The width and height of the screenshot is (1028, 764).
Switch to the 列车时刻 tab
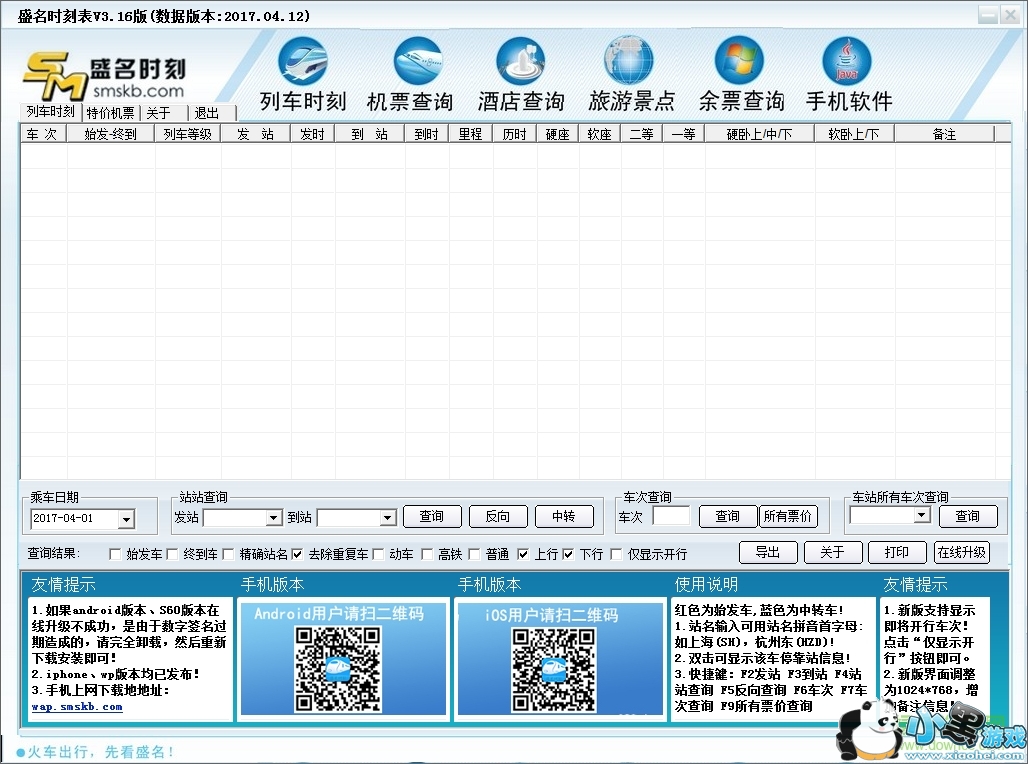point(50,112)
